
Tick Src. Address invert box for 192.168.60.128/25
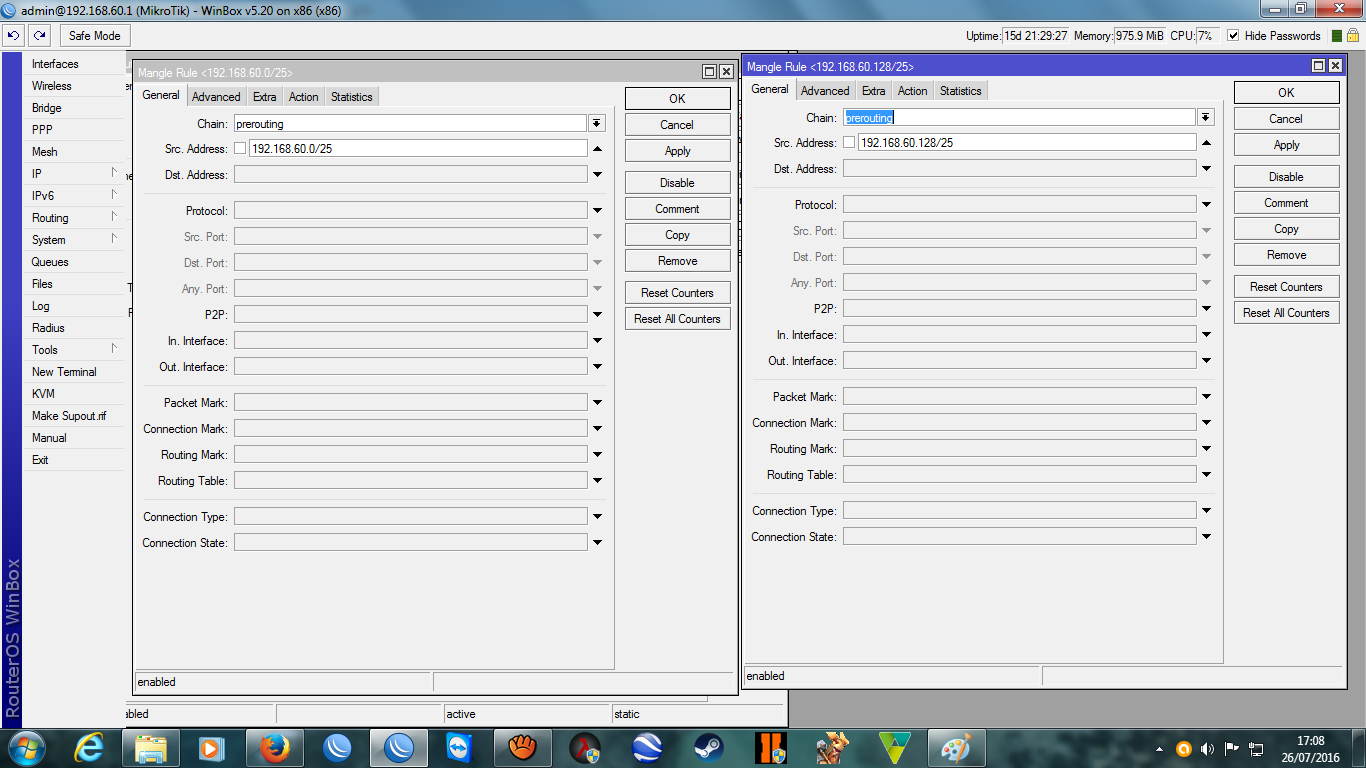click(x=849, y=143)
